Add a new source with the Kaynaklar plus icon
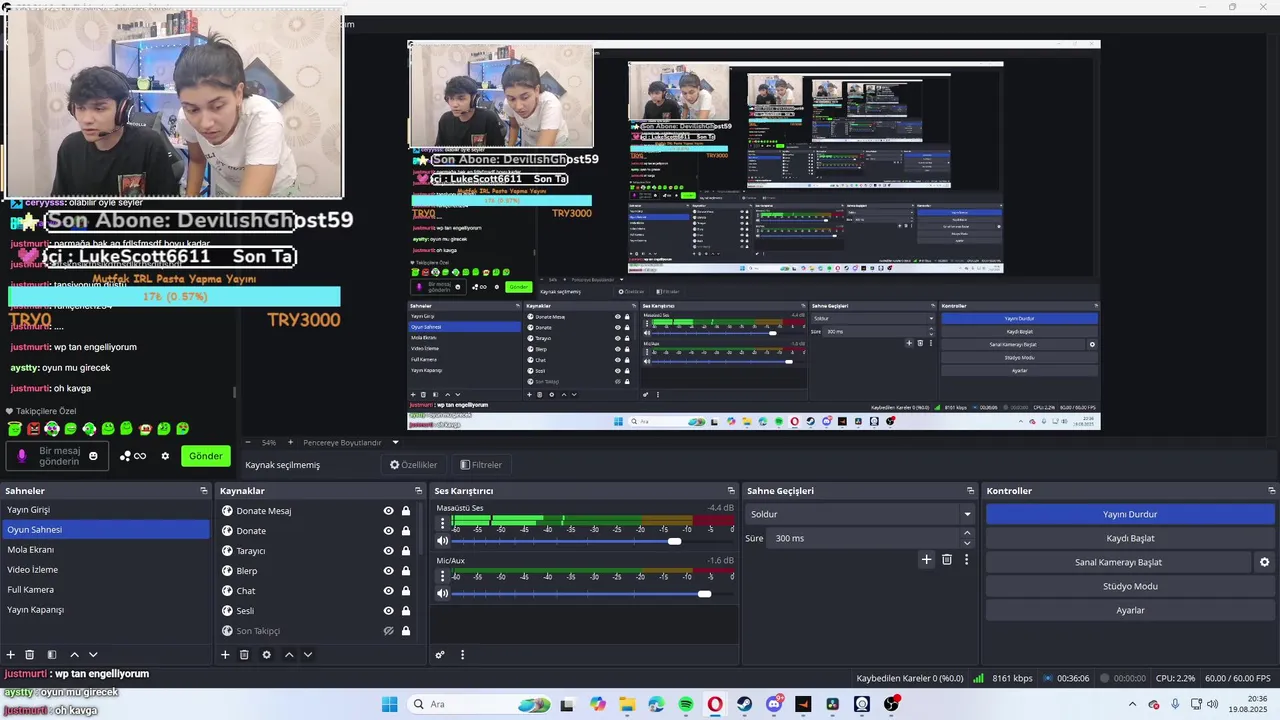 point(225,655)
